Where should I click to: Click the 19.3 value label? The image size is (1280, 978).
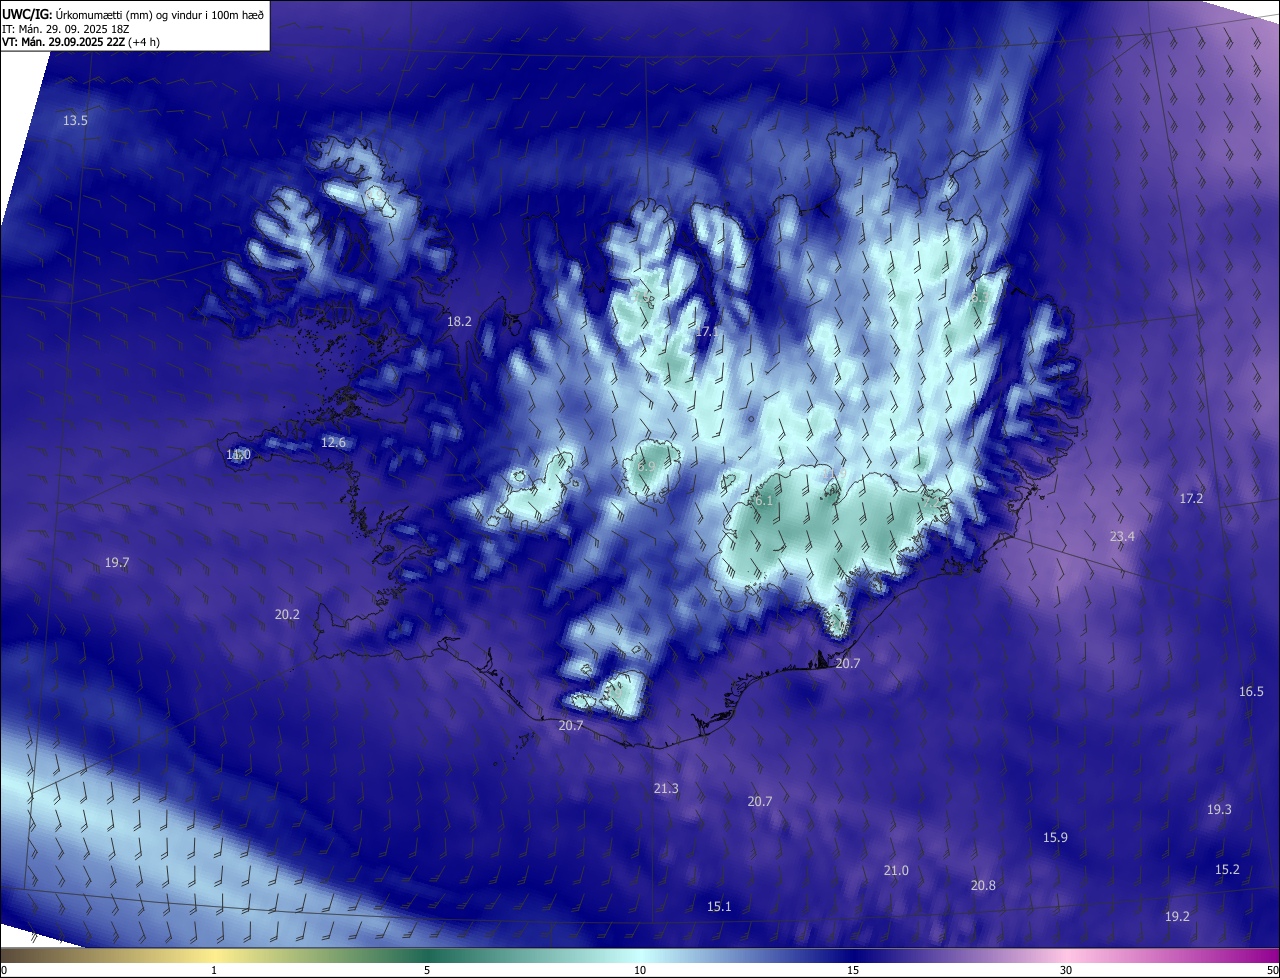pos(1219,810)
